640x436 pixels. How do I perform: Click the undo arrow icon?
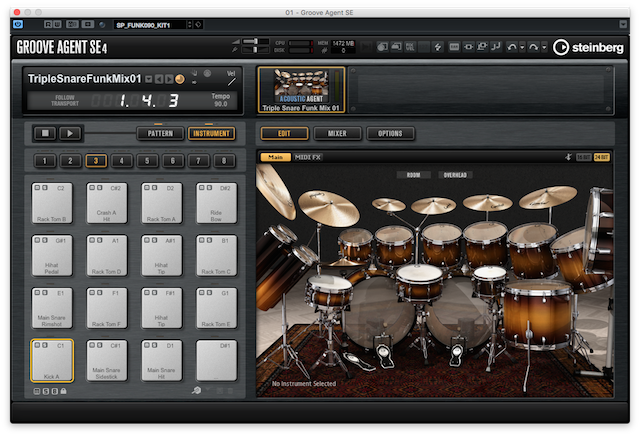(x=512, y=47)
